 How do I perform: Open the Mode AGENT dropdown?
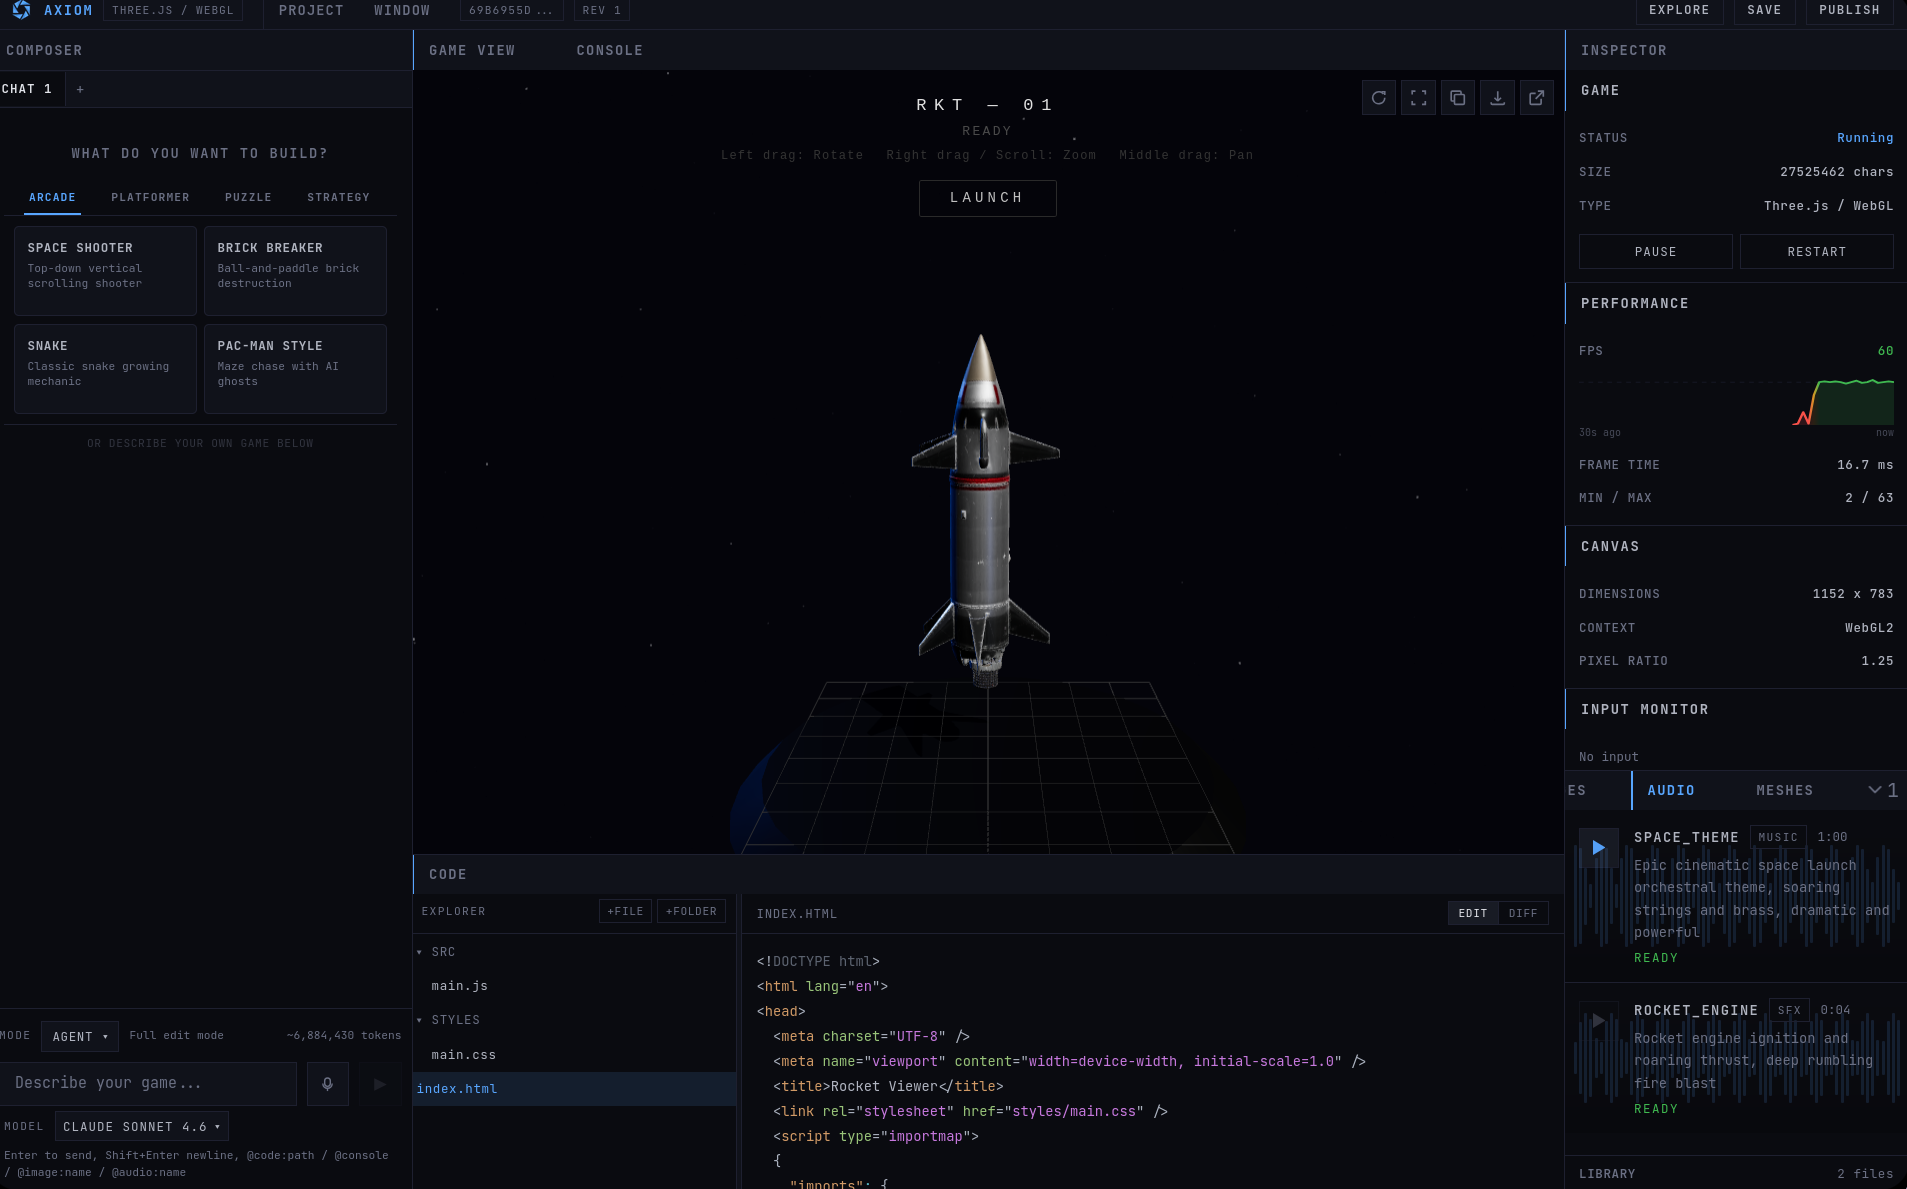pyautogui.click(x=80, y=1037)
